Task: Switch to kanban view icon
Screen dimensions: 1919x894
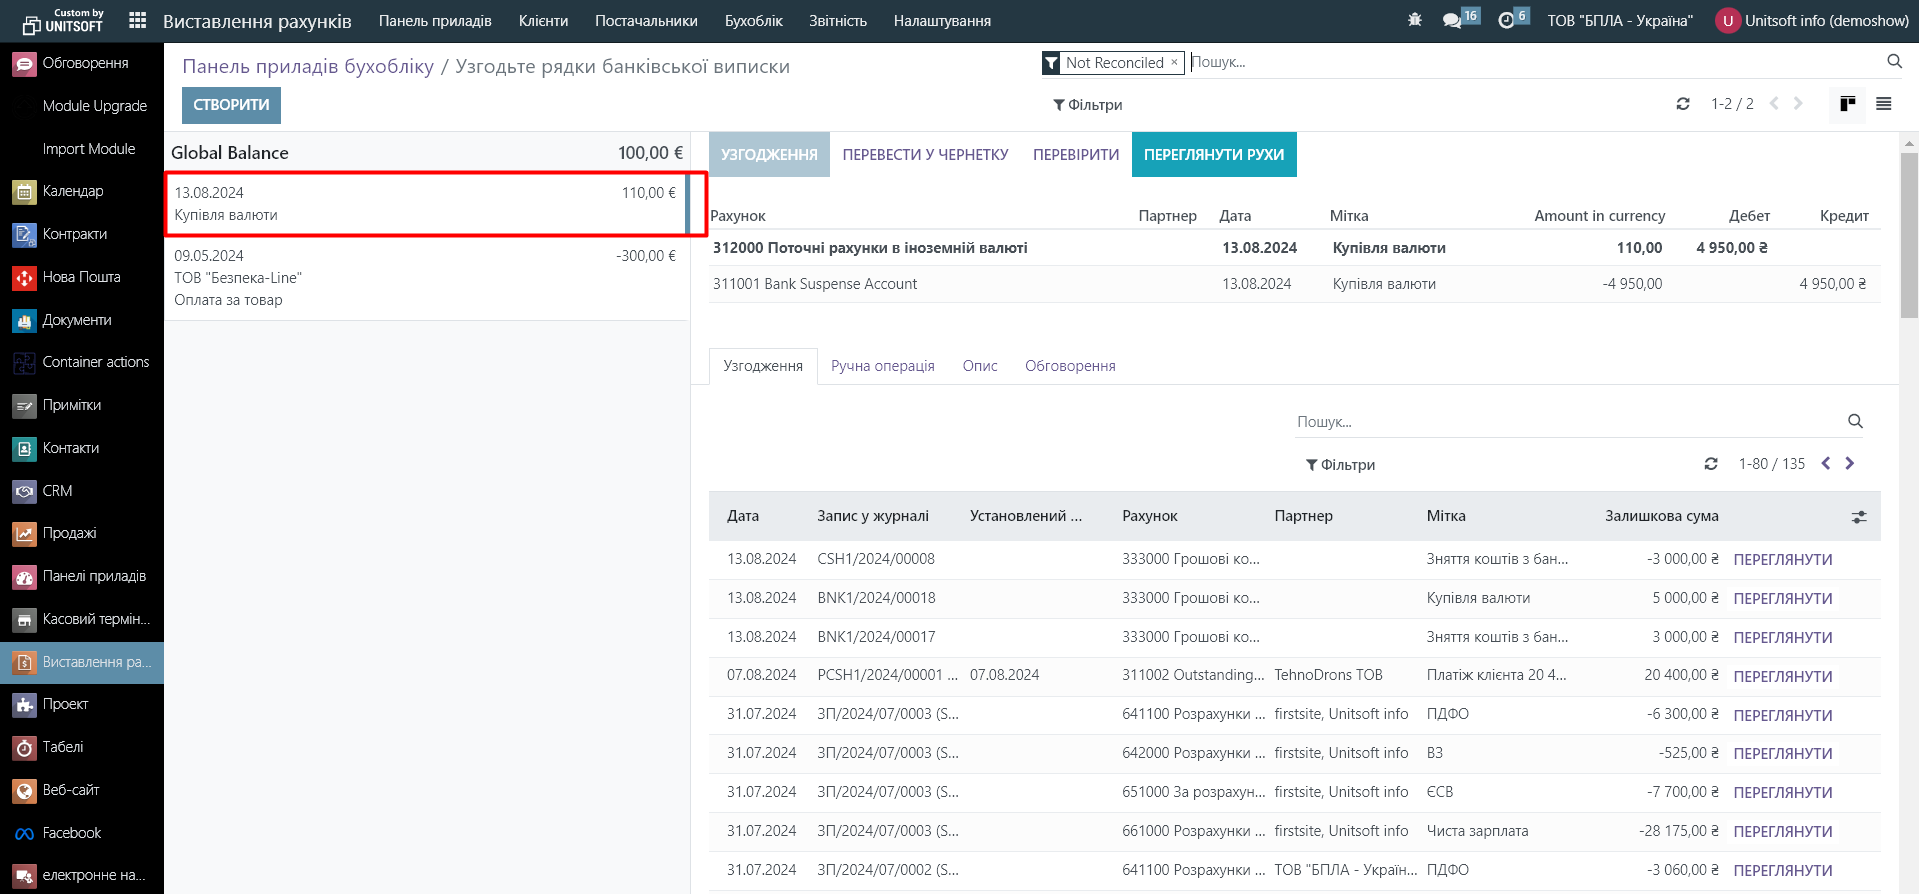Action: pos(1847,104)
